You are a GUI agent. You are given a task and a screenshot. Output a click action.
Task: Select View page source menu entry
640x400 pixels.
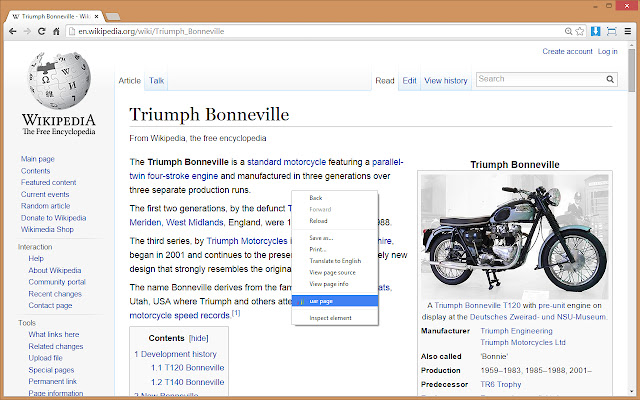pos(333,272)
